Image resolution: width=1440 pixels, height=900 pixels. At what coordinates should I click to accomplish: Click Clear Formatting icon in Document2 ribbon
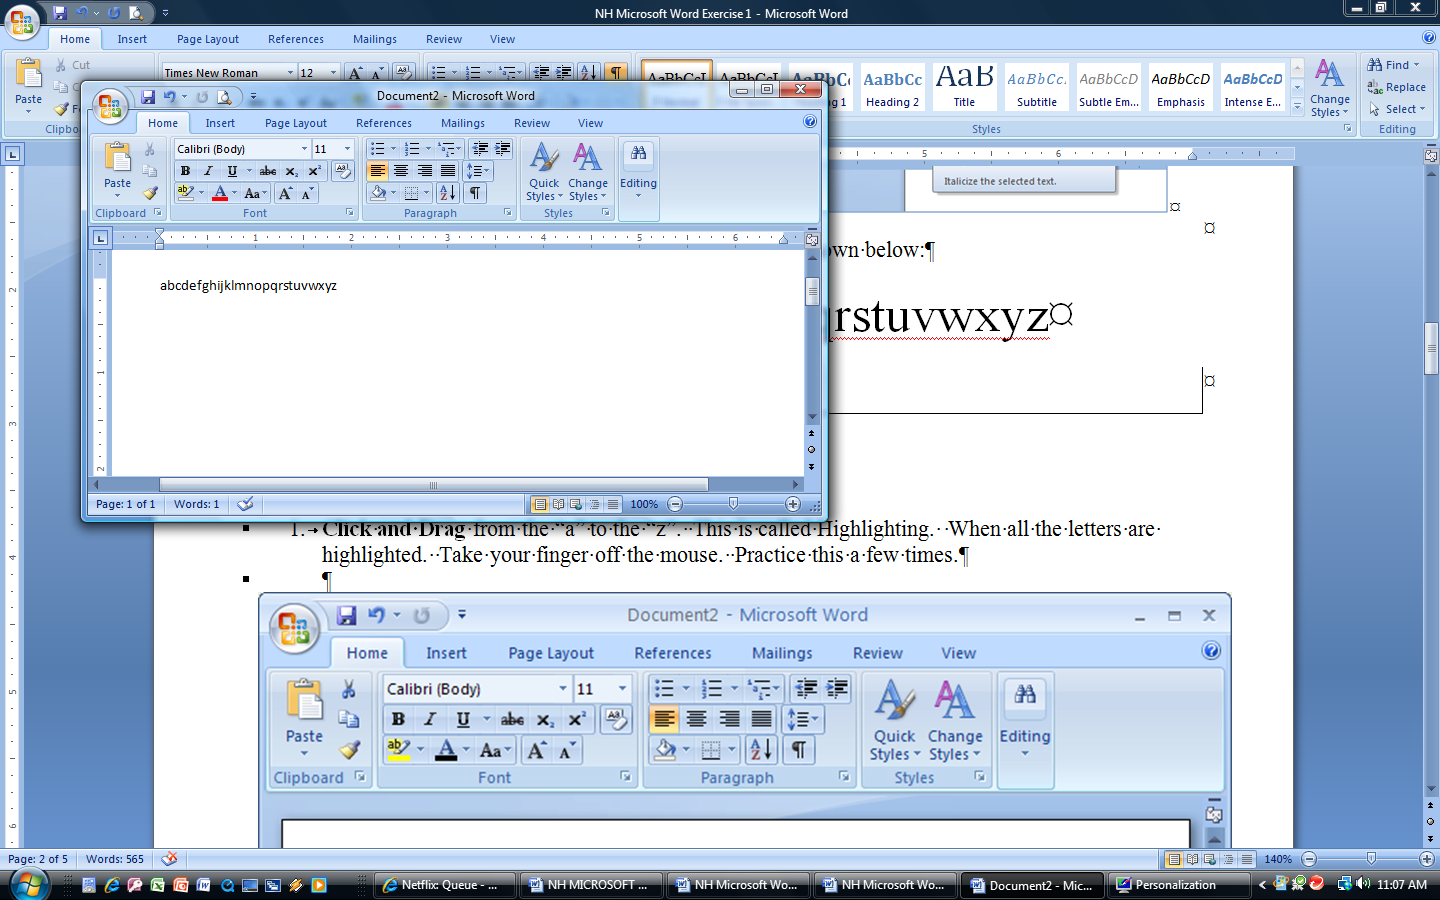pyautogui.click(x=342, y=171)
